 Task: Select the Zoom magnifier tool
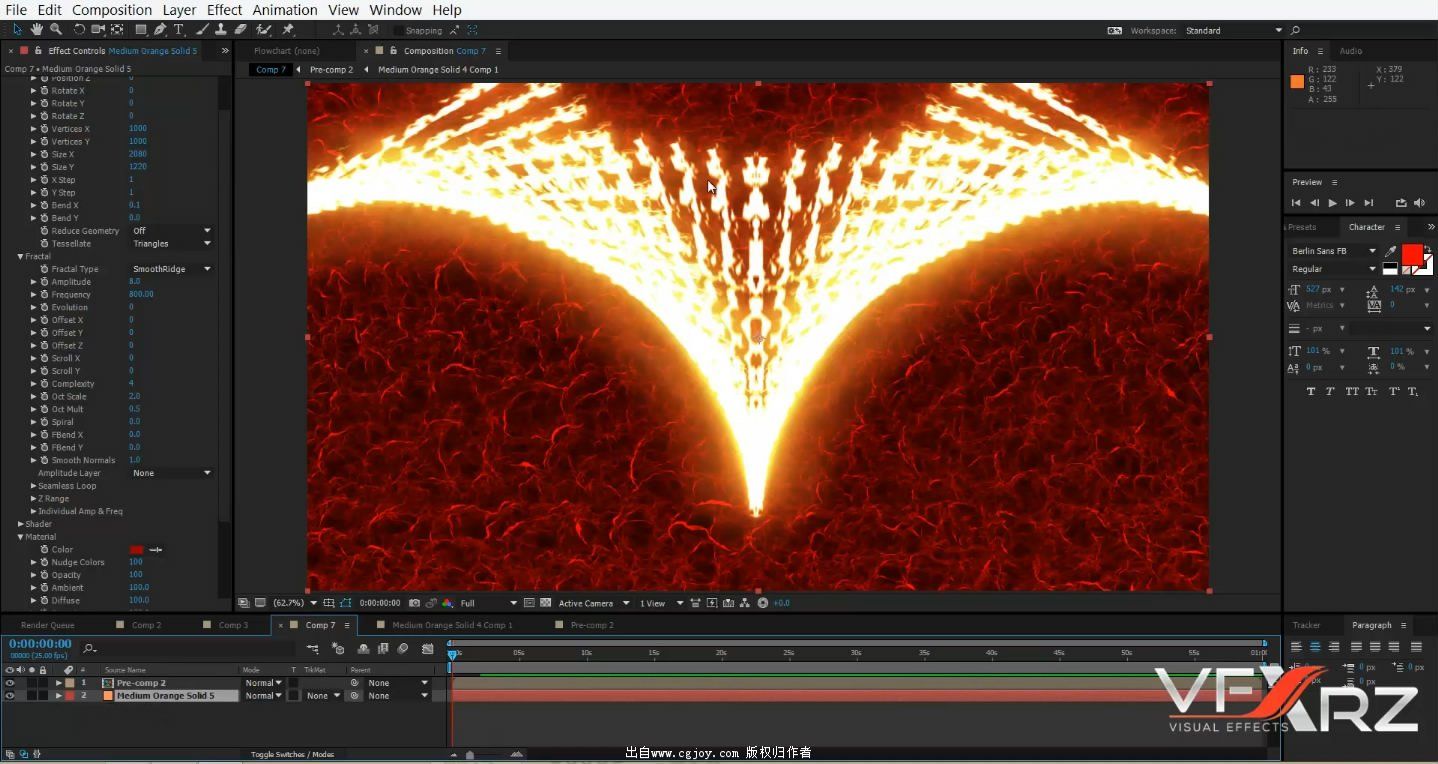(56, 30)
